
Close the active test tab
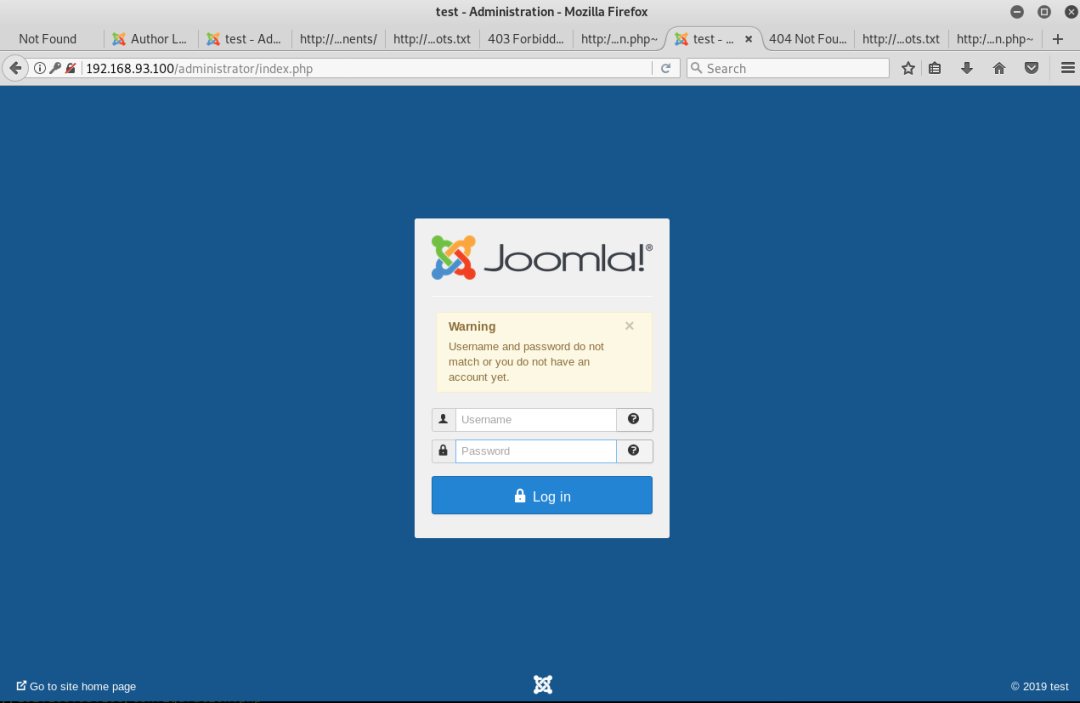point(749,39)
